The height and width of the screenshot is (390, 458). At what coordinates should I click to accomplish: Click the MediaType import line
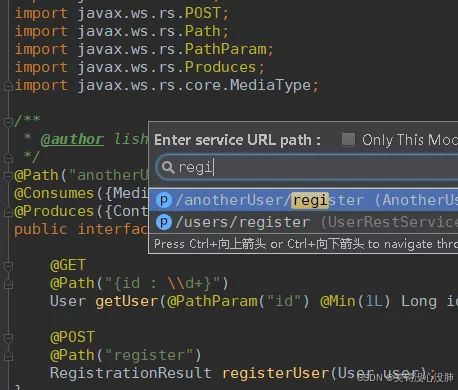167,85
